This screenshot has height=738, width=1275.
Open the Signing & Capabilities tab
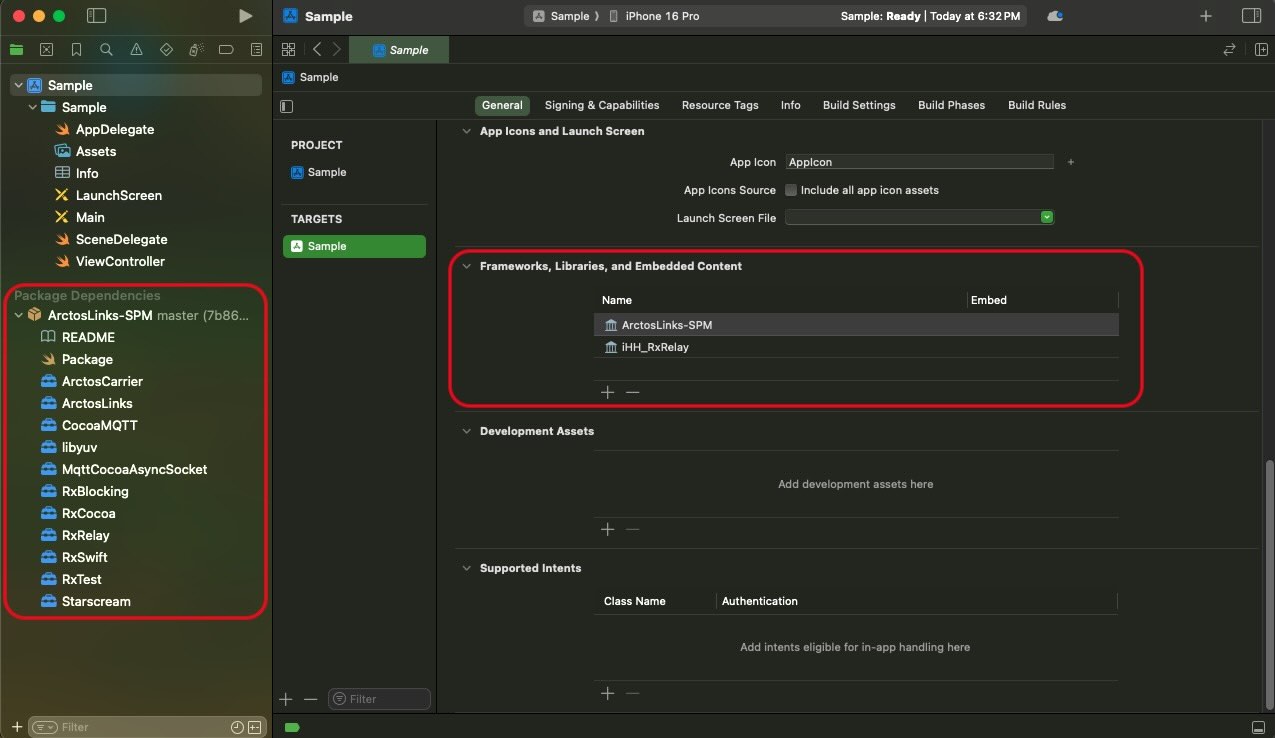click(x=601, y=105)
